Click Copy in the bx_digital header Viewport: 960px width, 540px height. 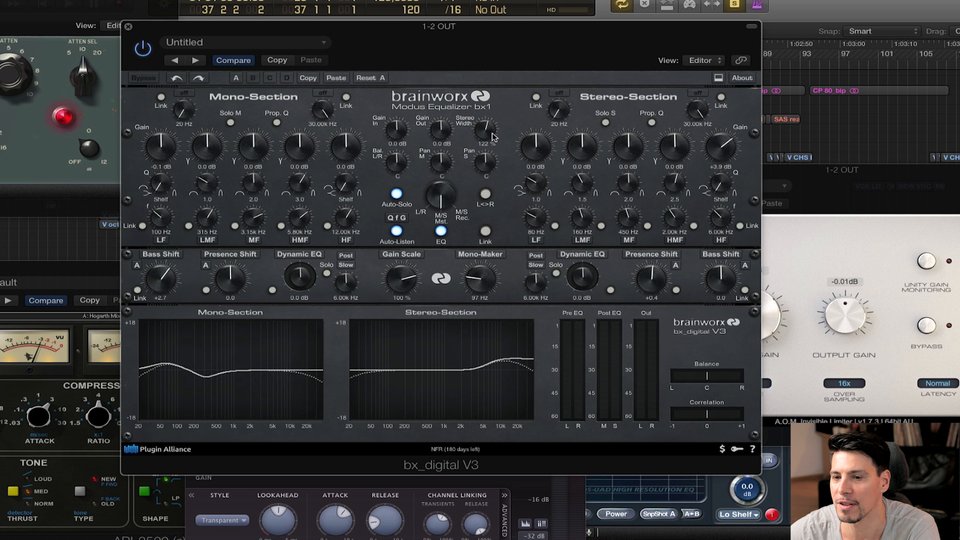click(x=277, y=60)
